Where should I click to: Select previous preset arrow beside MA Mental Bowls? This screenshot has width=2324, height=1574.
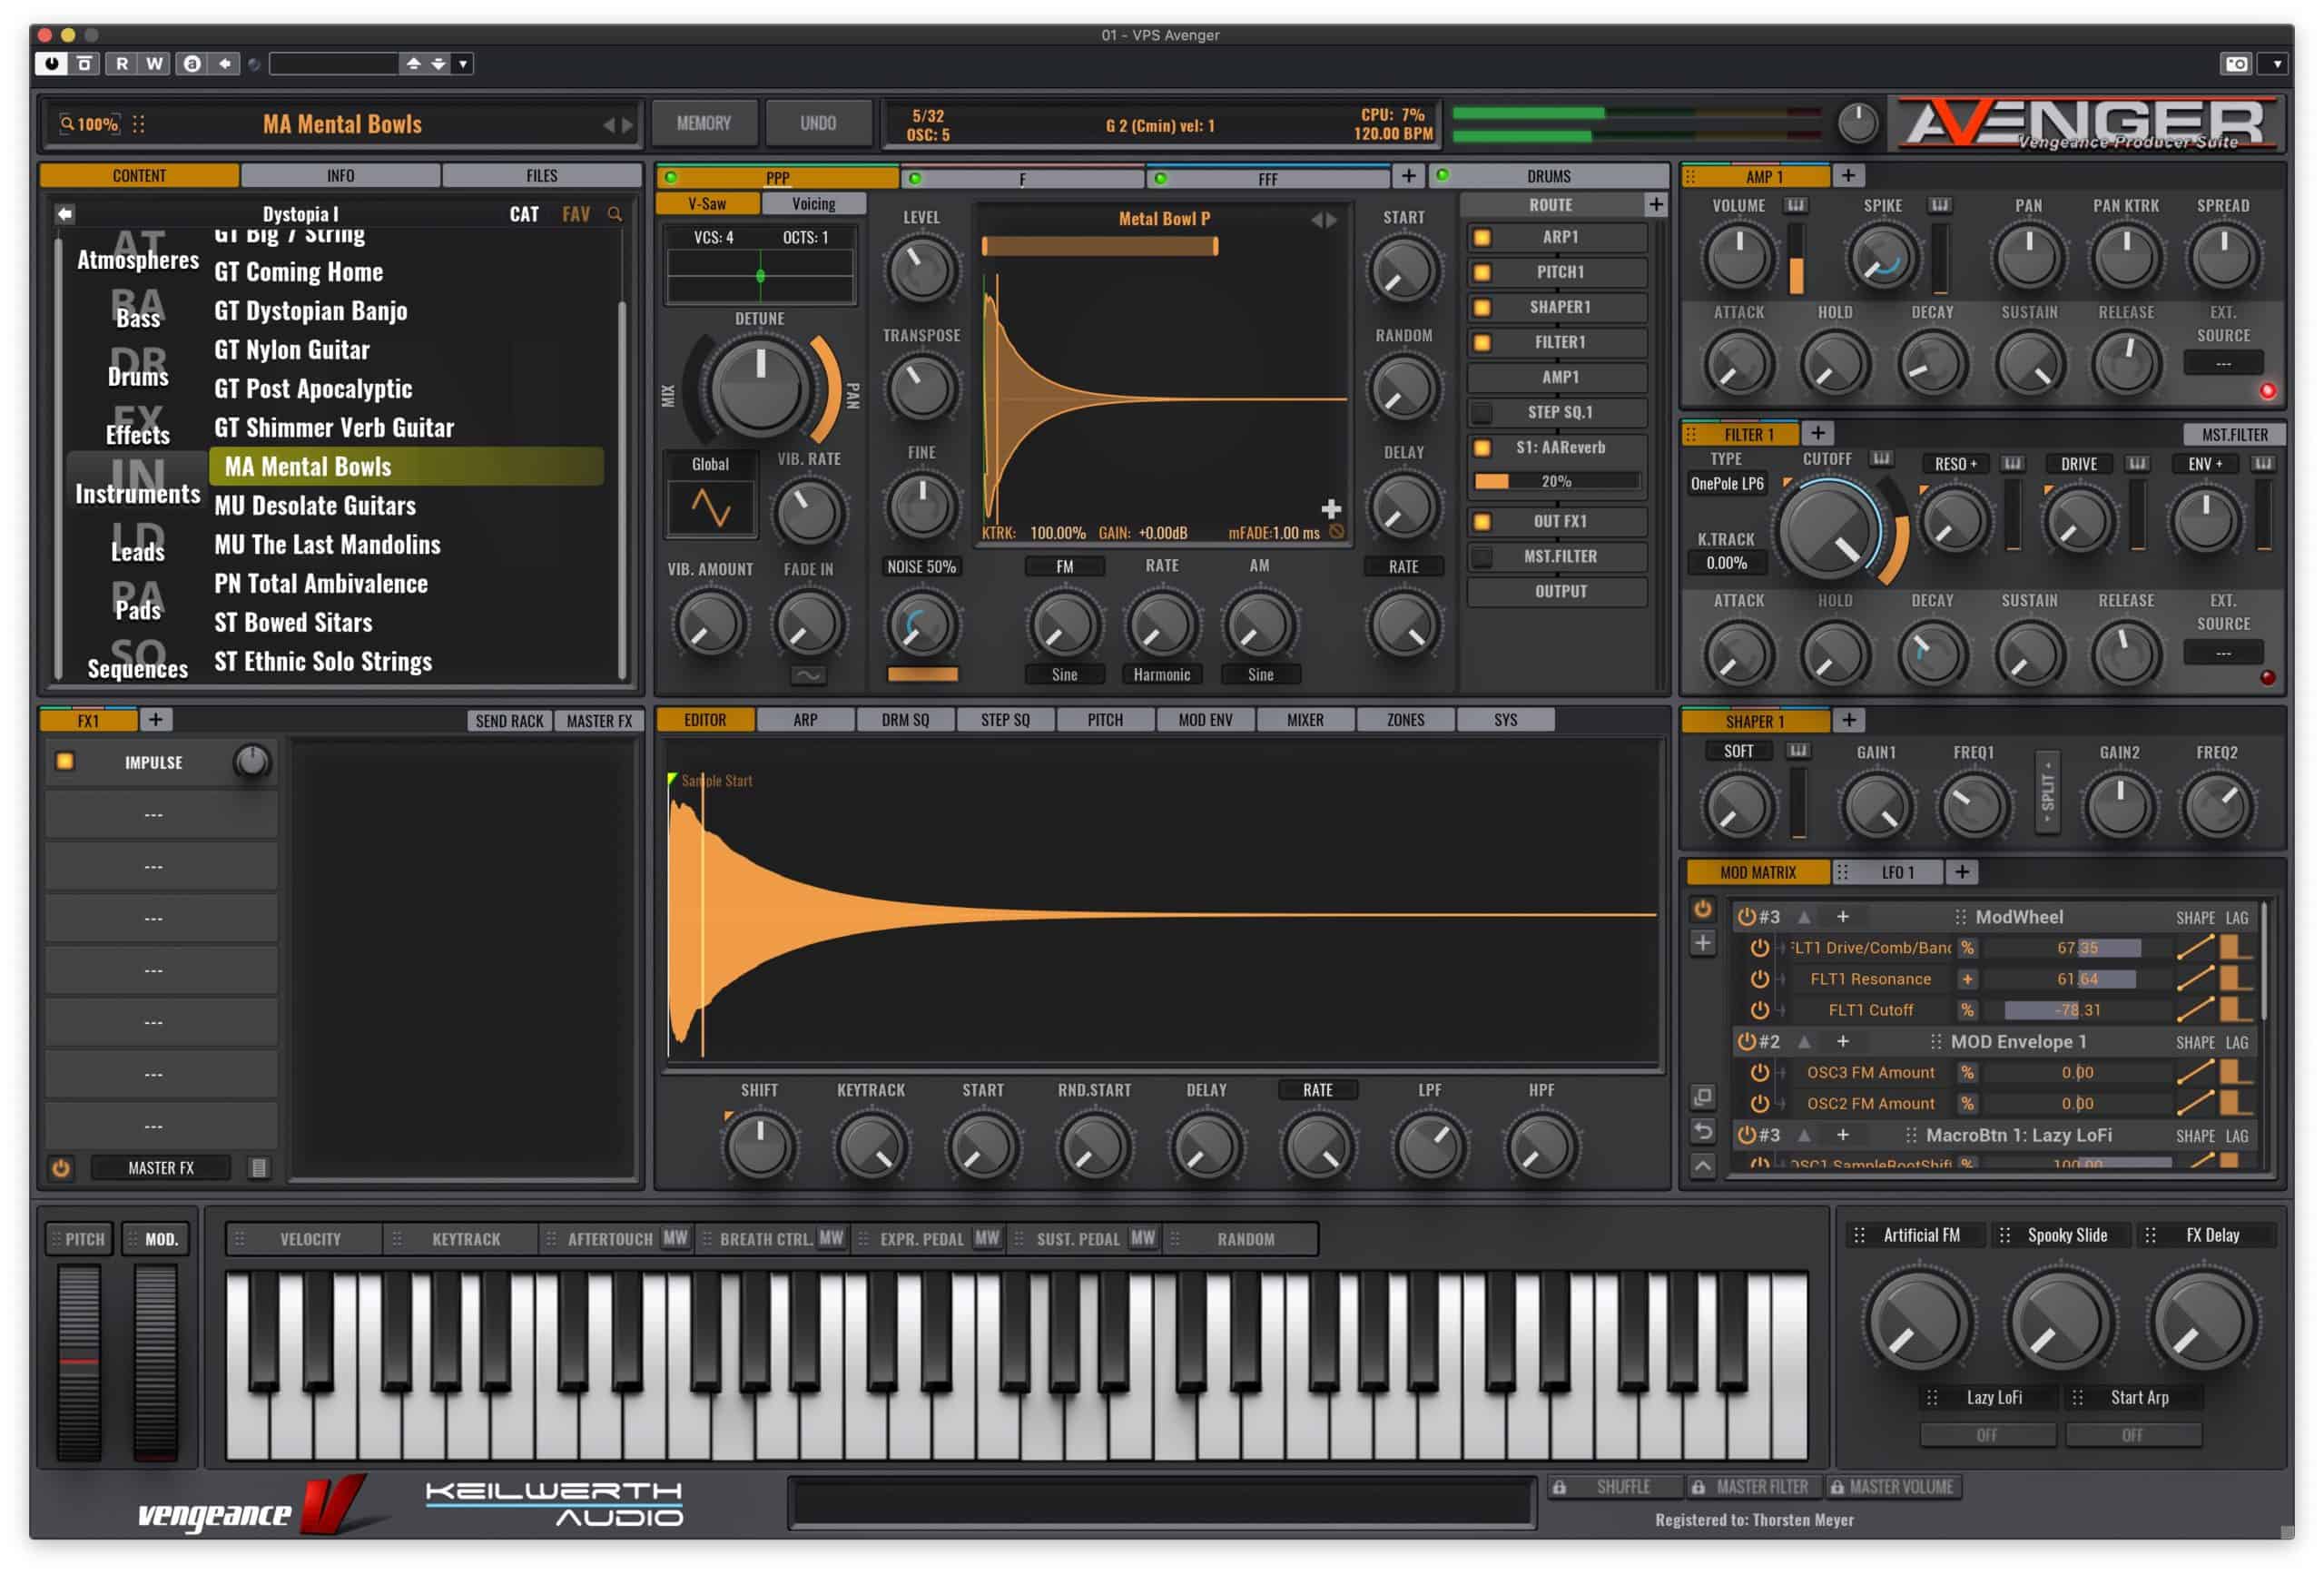coord(608,125)
